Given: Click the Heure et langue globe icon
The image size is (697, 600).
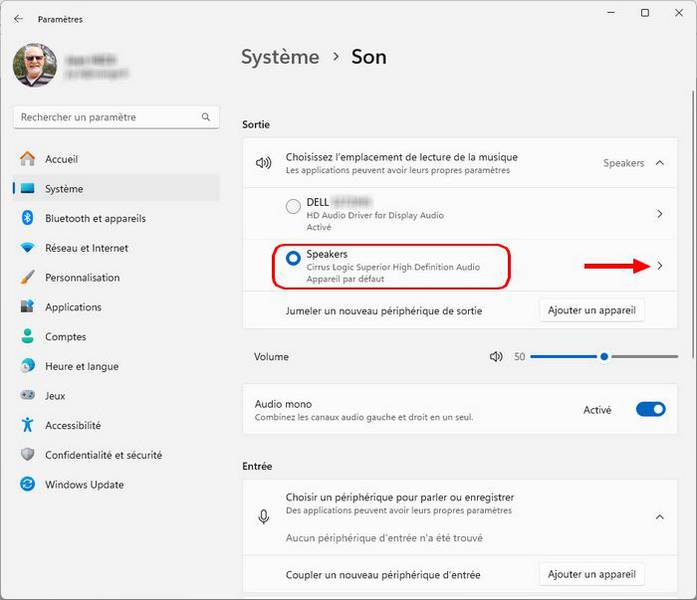Looking at the screenshot, I should tap(28, 365).
